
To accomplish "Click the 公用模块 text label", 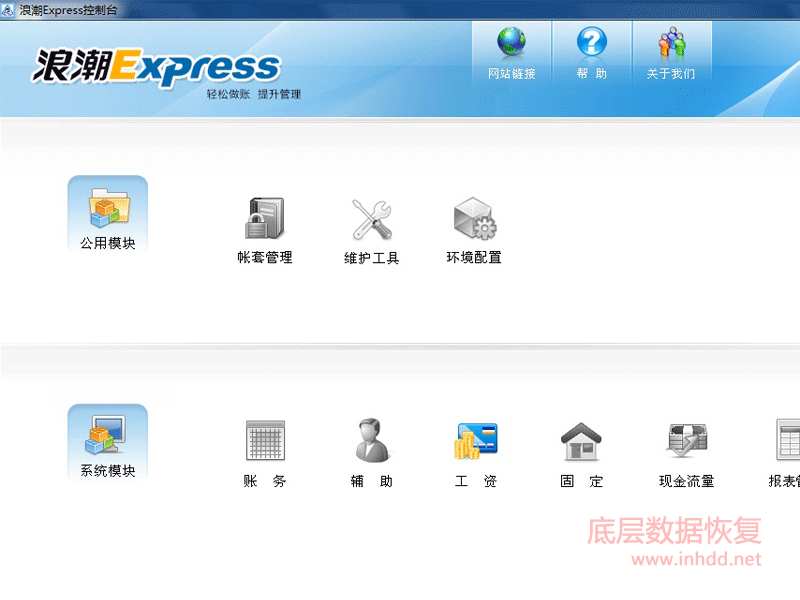I will pos(108,243).
